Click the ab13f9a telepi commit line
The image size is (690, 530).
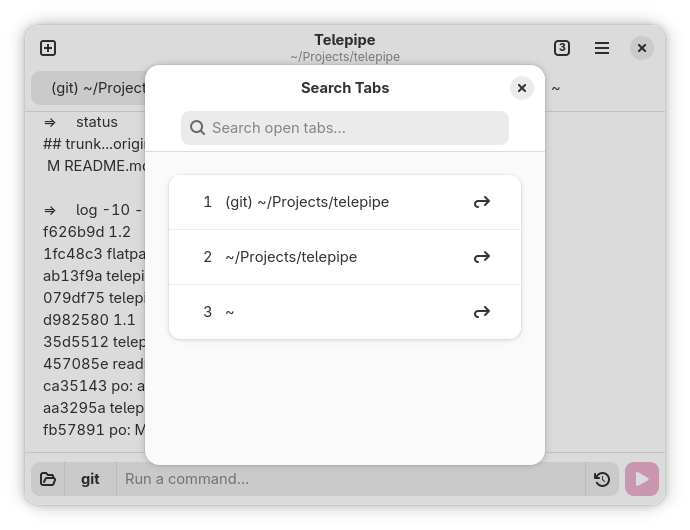click(94, 276)
